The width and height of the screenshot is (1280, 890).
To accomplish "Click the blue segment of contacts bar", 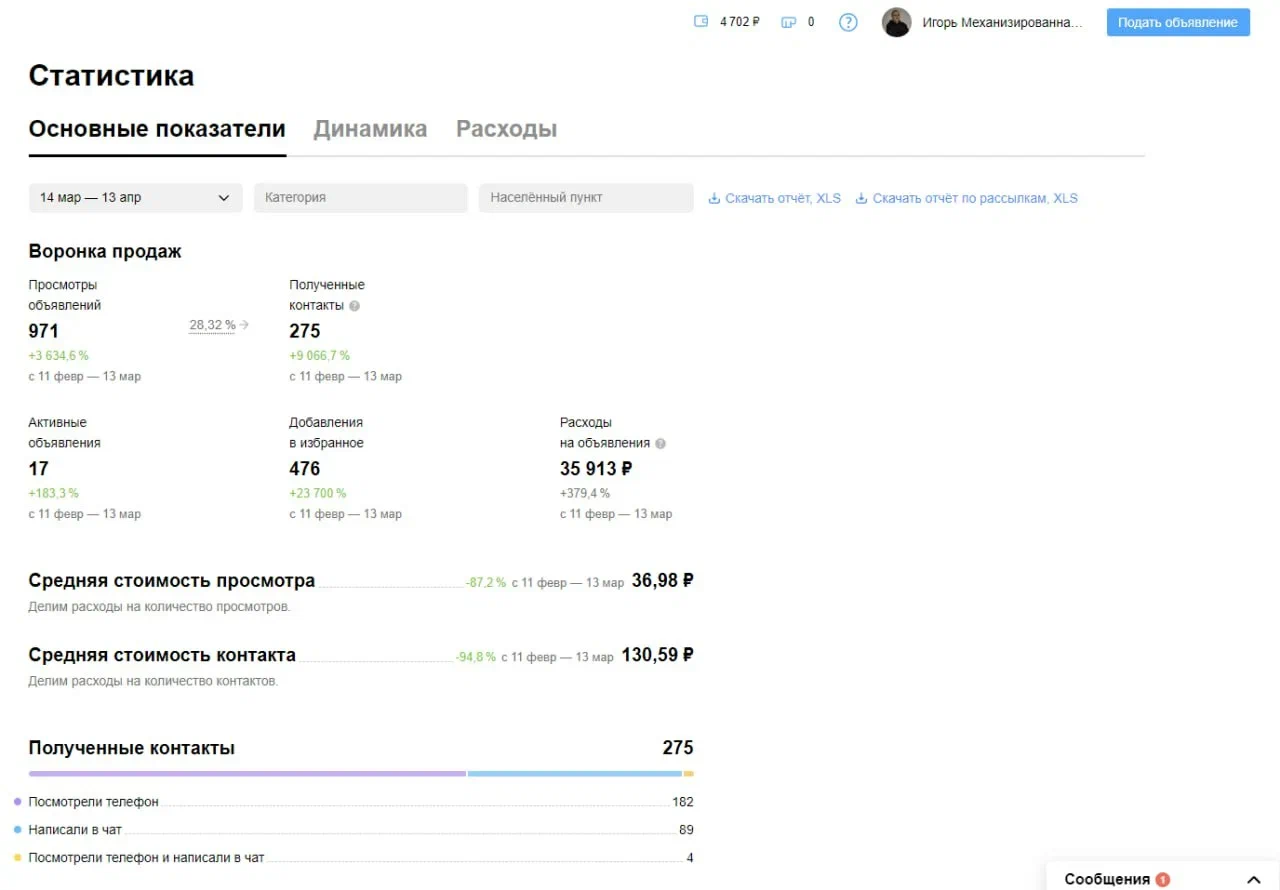I will [575, 773].
